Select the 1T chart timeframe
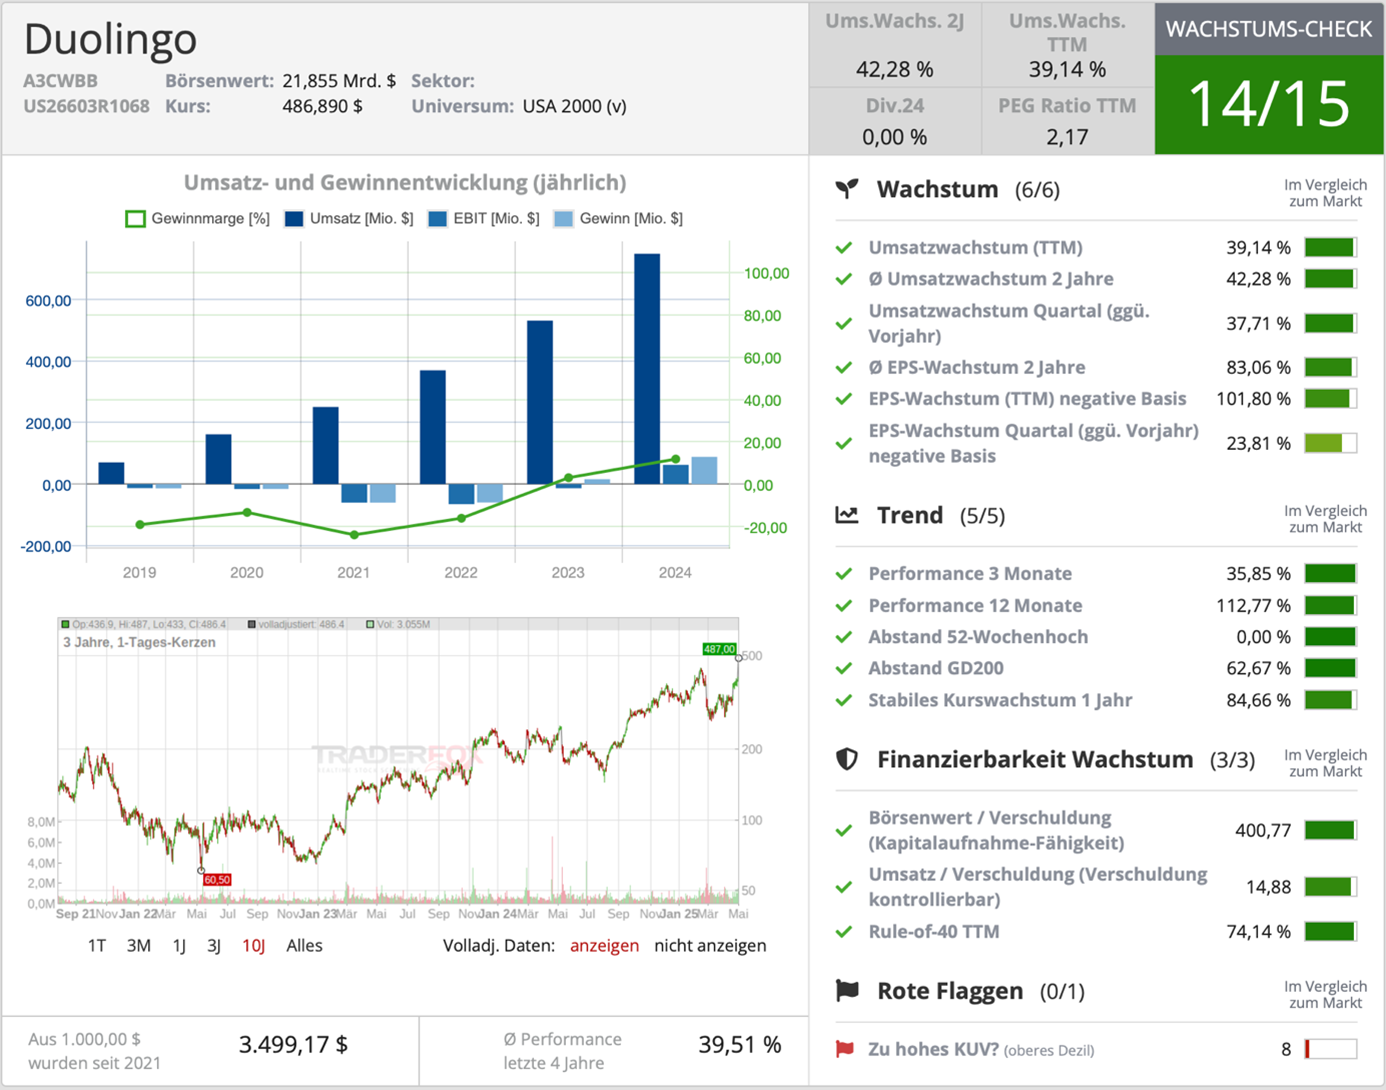1386x1090 pixels. pos(97,945)
